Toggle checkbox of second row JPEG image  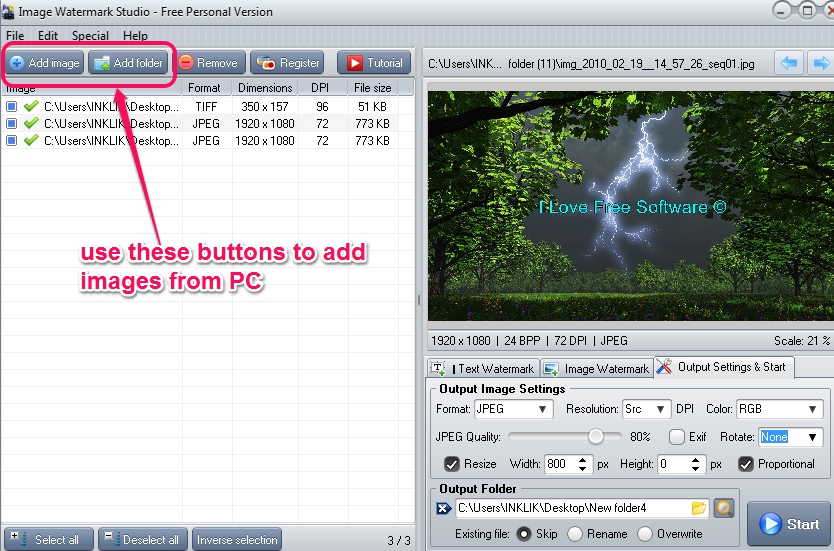(11, 123)
